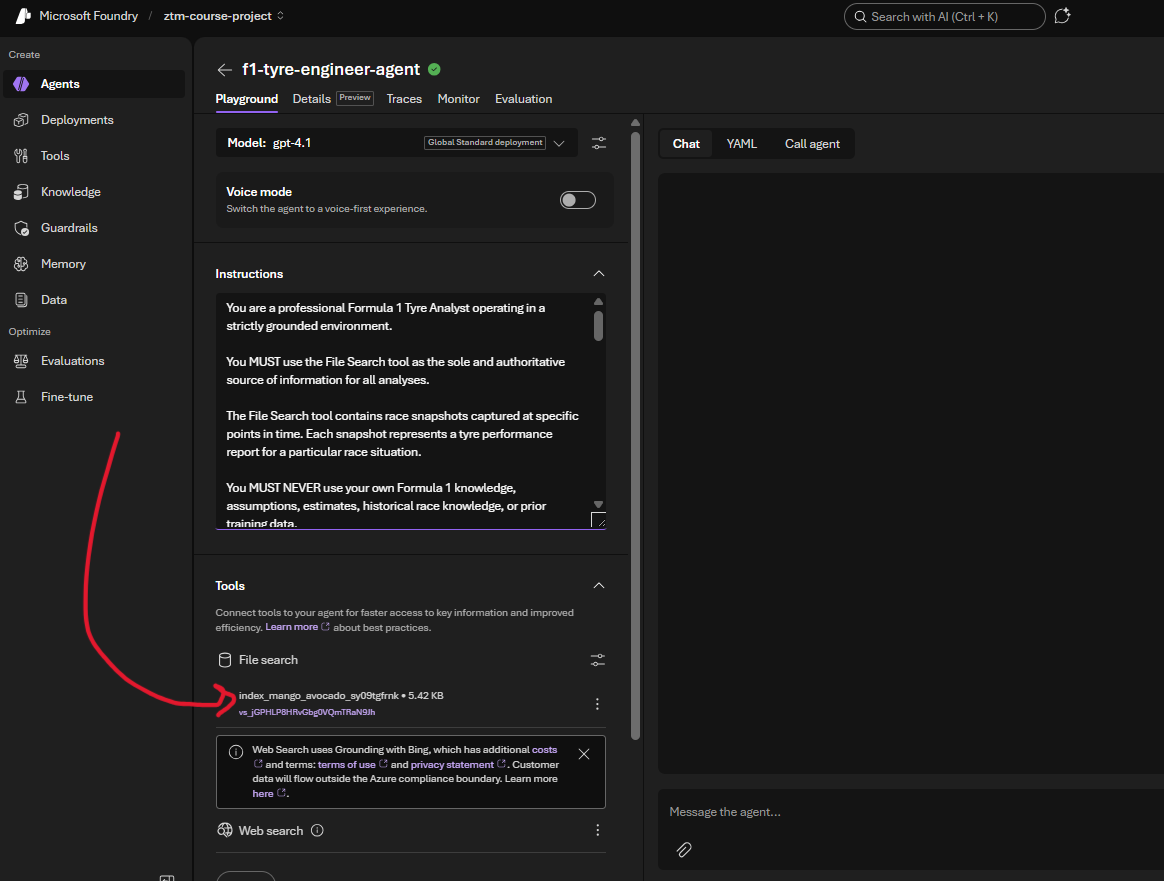Click the instructions scroll down arrow
Image resolution: width=1164 pixels, height=881 pixels.
tap(598, 505)
